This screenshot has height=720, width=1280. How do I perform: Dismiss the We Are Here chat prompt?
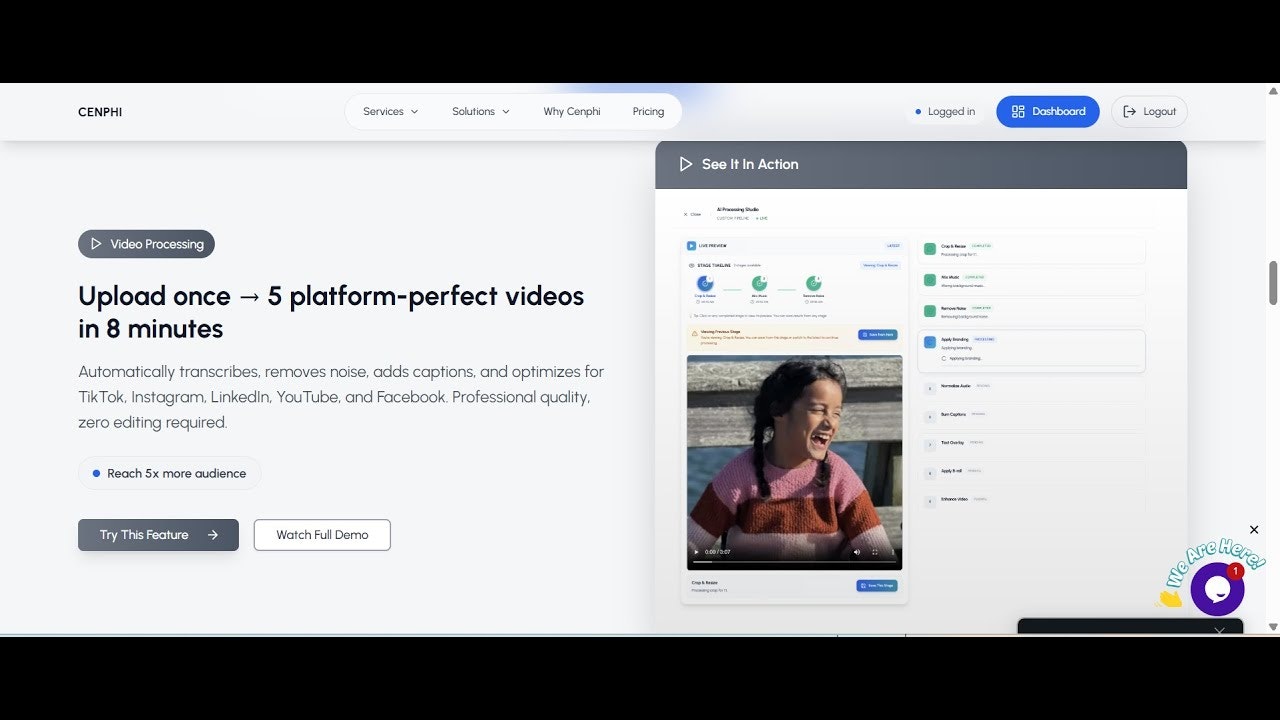click(1254, 530)
